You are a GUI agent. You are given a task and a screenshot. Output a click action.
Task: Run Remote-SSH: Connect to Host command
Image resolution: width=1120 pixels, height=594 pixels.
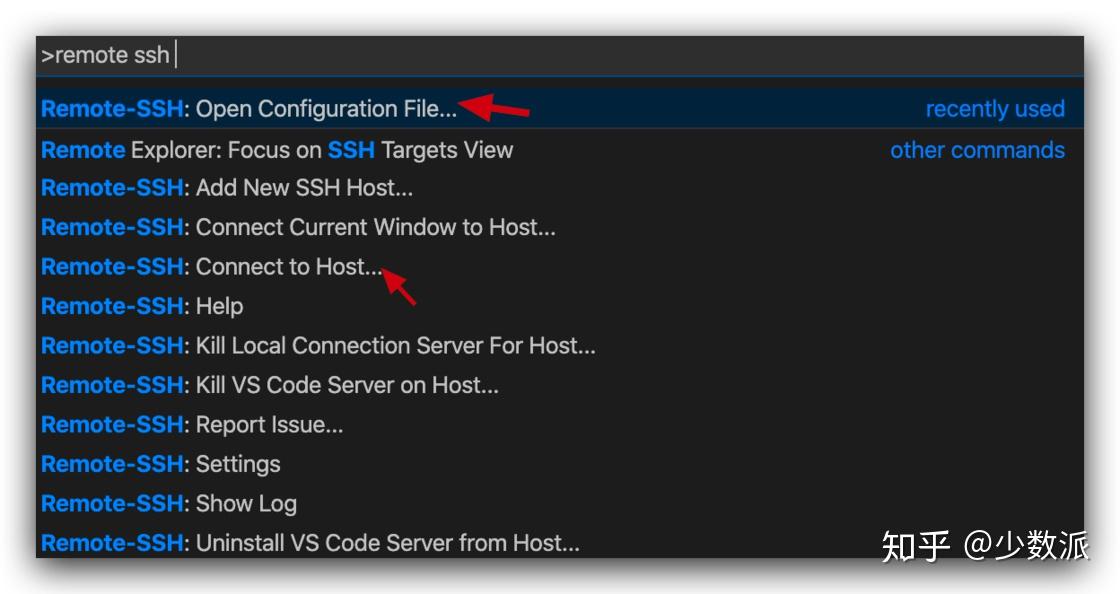click(560, 266)
